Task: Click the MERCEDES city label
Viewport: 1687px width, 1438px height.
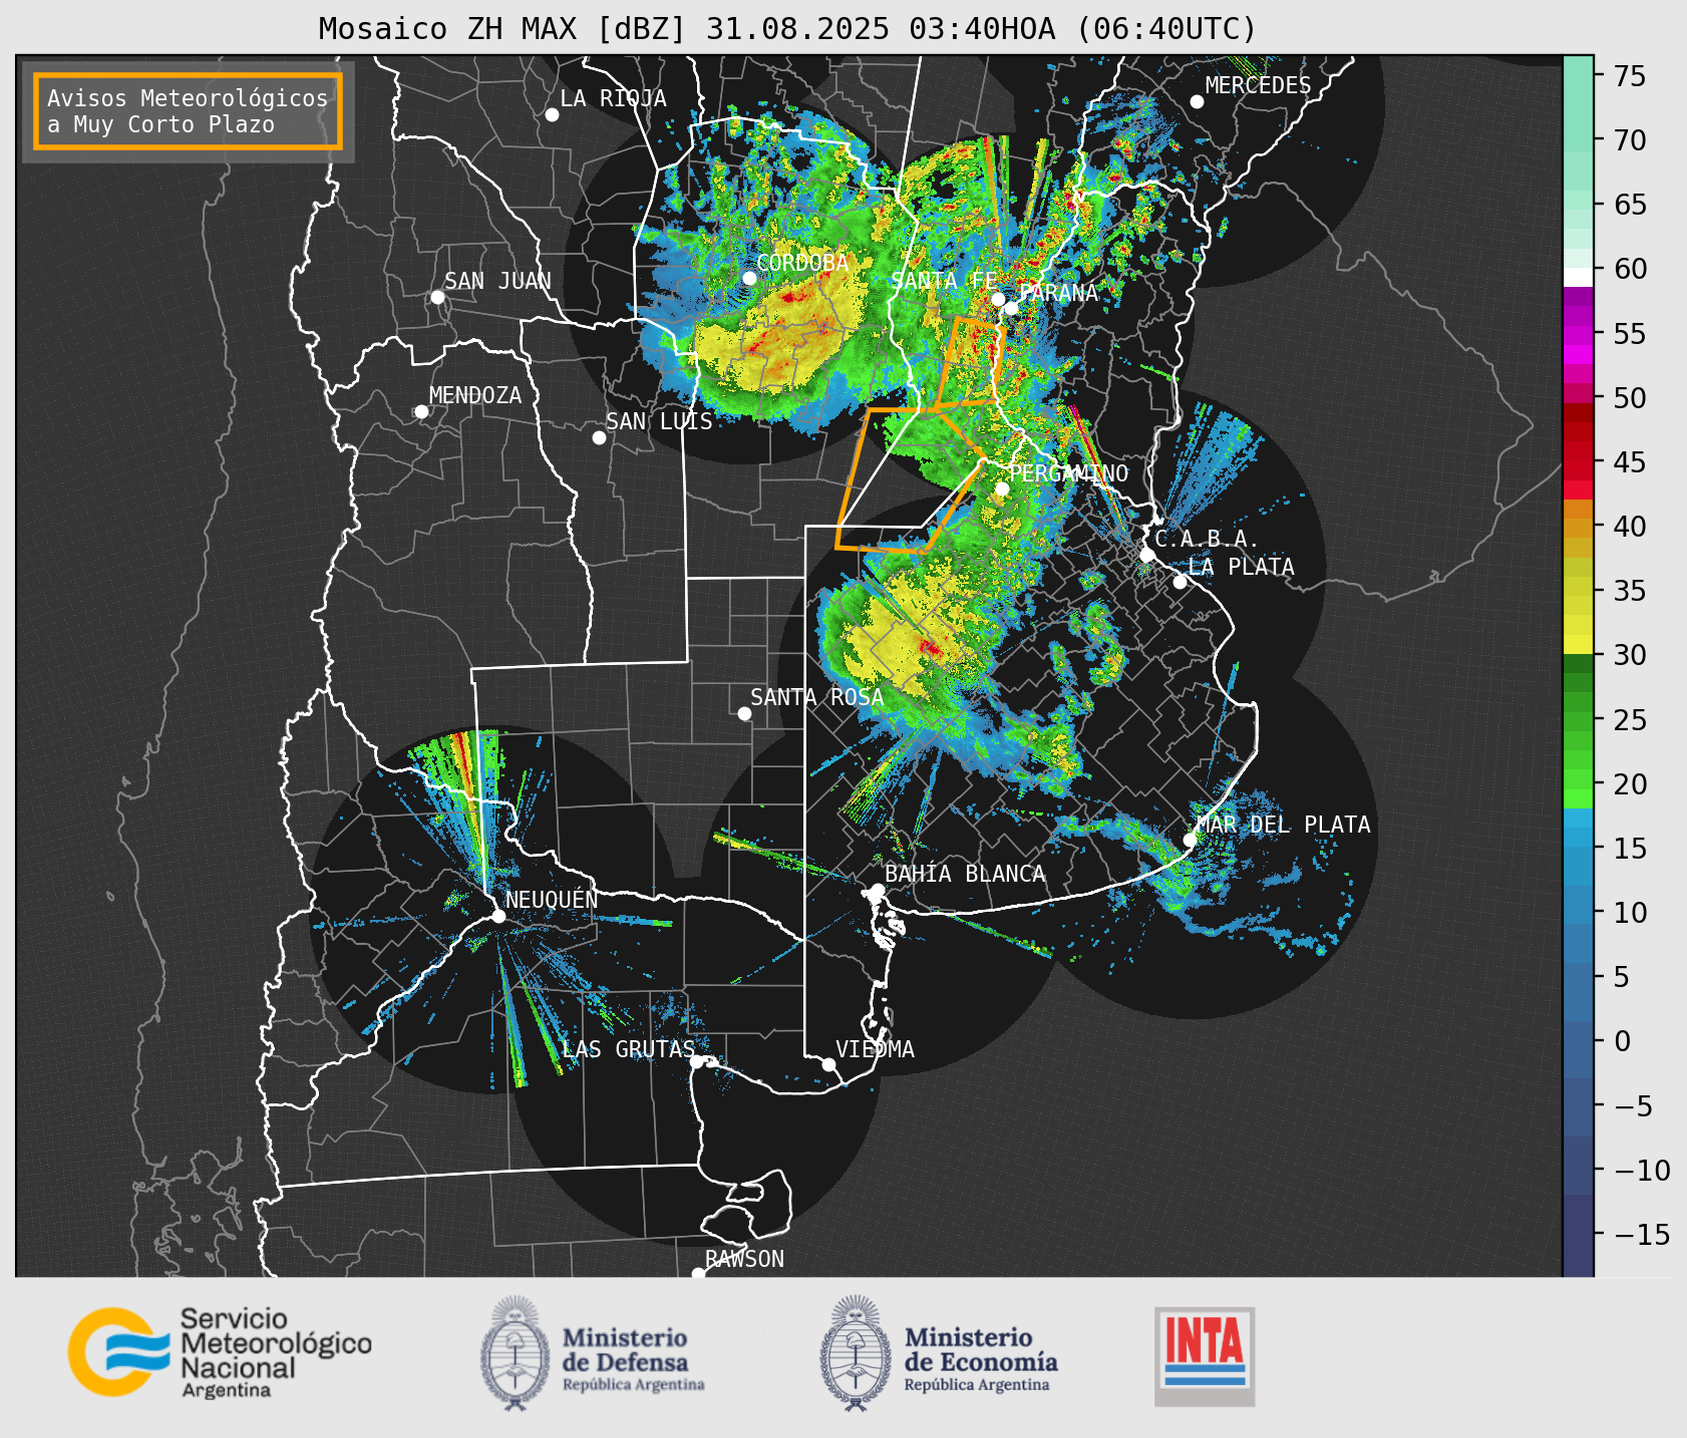Action: [x=1257, y=86]
